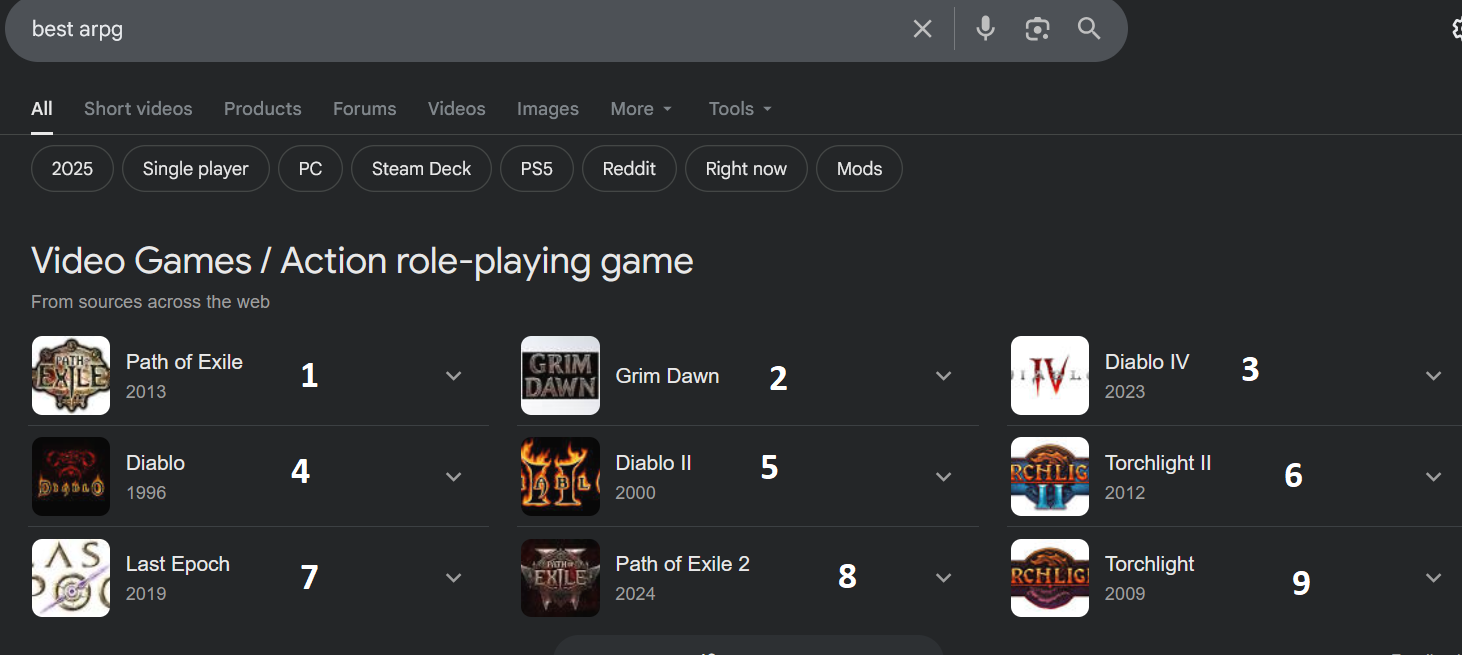Switch to Images tab
Image resolution: width=1462 pixels, height=655 pixels.
pyautogui.click(x=548, y=109)
